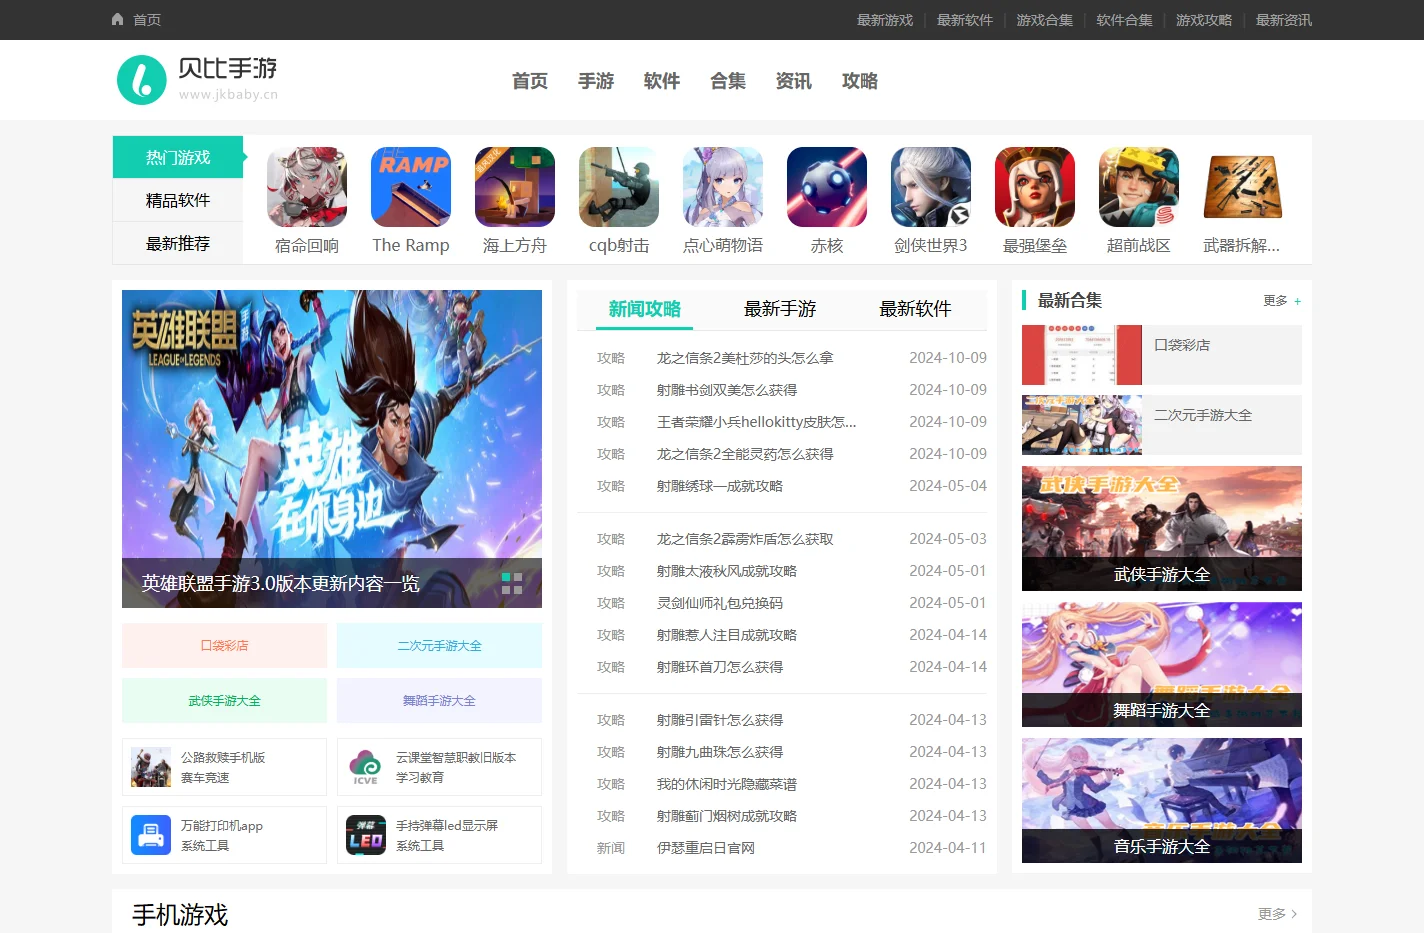Open the 武侠手游大全 collection image
Screen dimensions: 1424x933
point(1162,528)
